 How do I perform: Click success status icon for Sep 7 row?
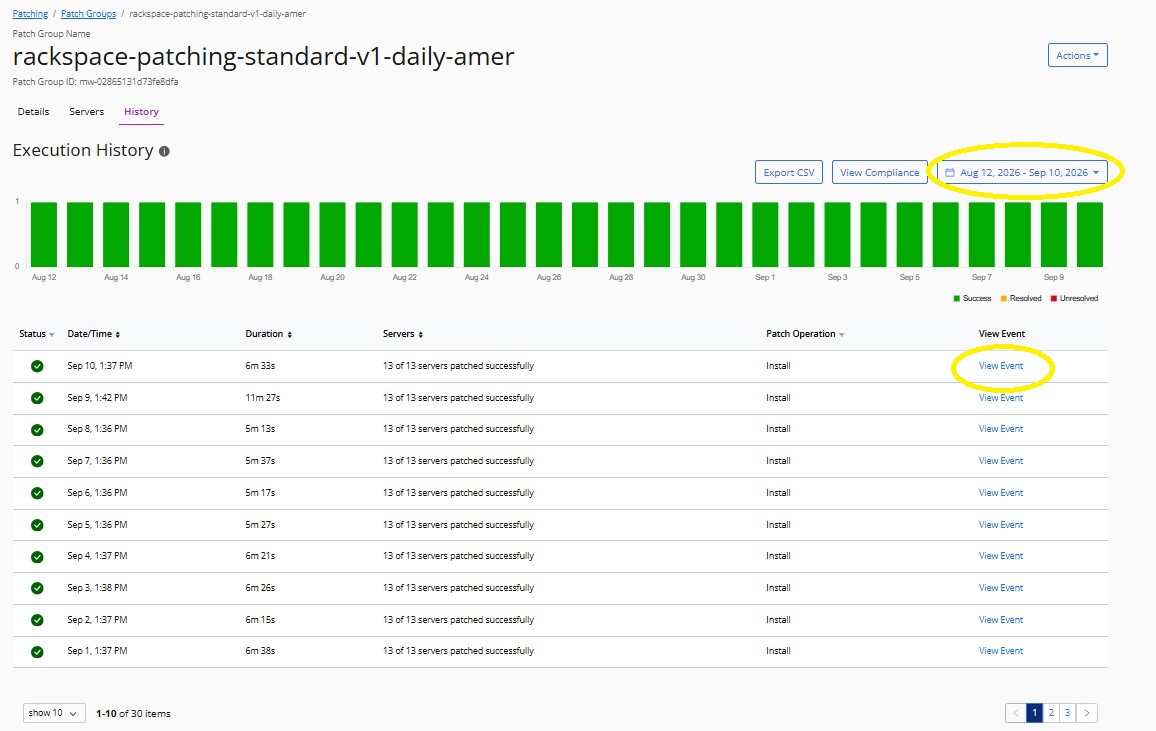[37, 461]
